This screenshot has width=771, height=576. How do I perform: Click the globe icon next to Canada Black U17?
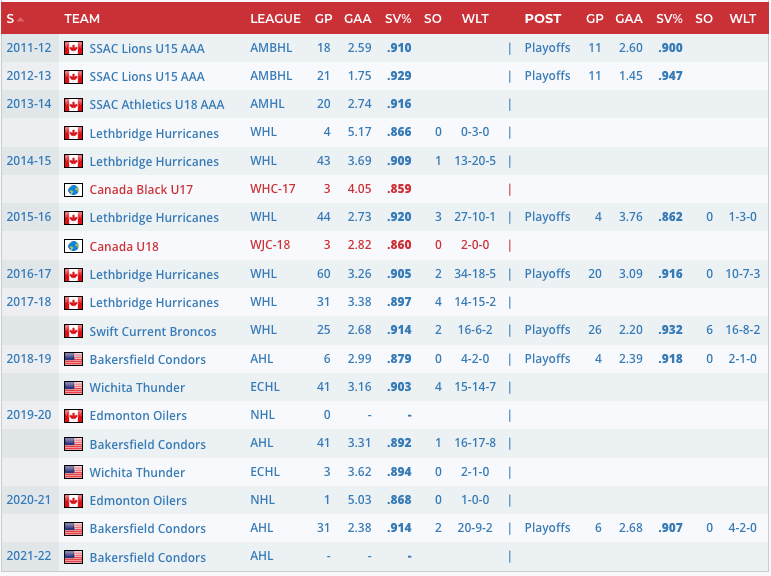coord(72,189)
